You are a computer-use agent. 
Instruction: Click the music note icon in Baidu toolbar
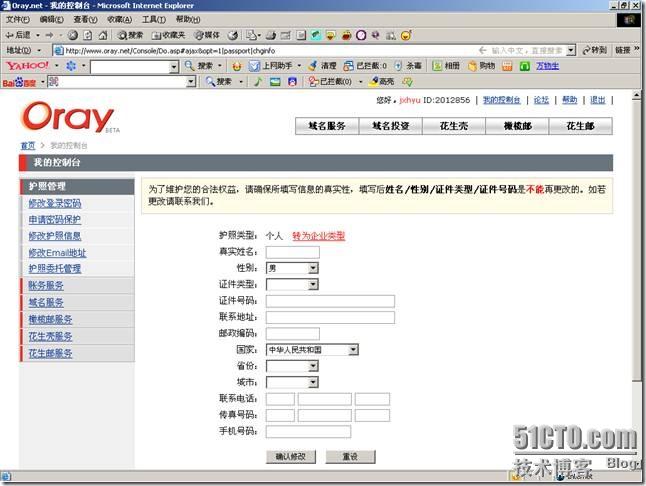coord(258,82)
